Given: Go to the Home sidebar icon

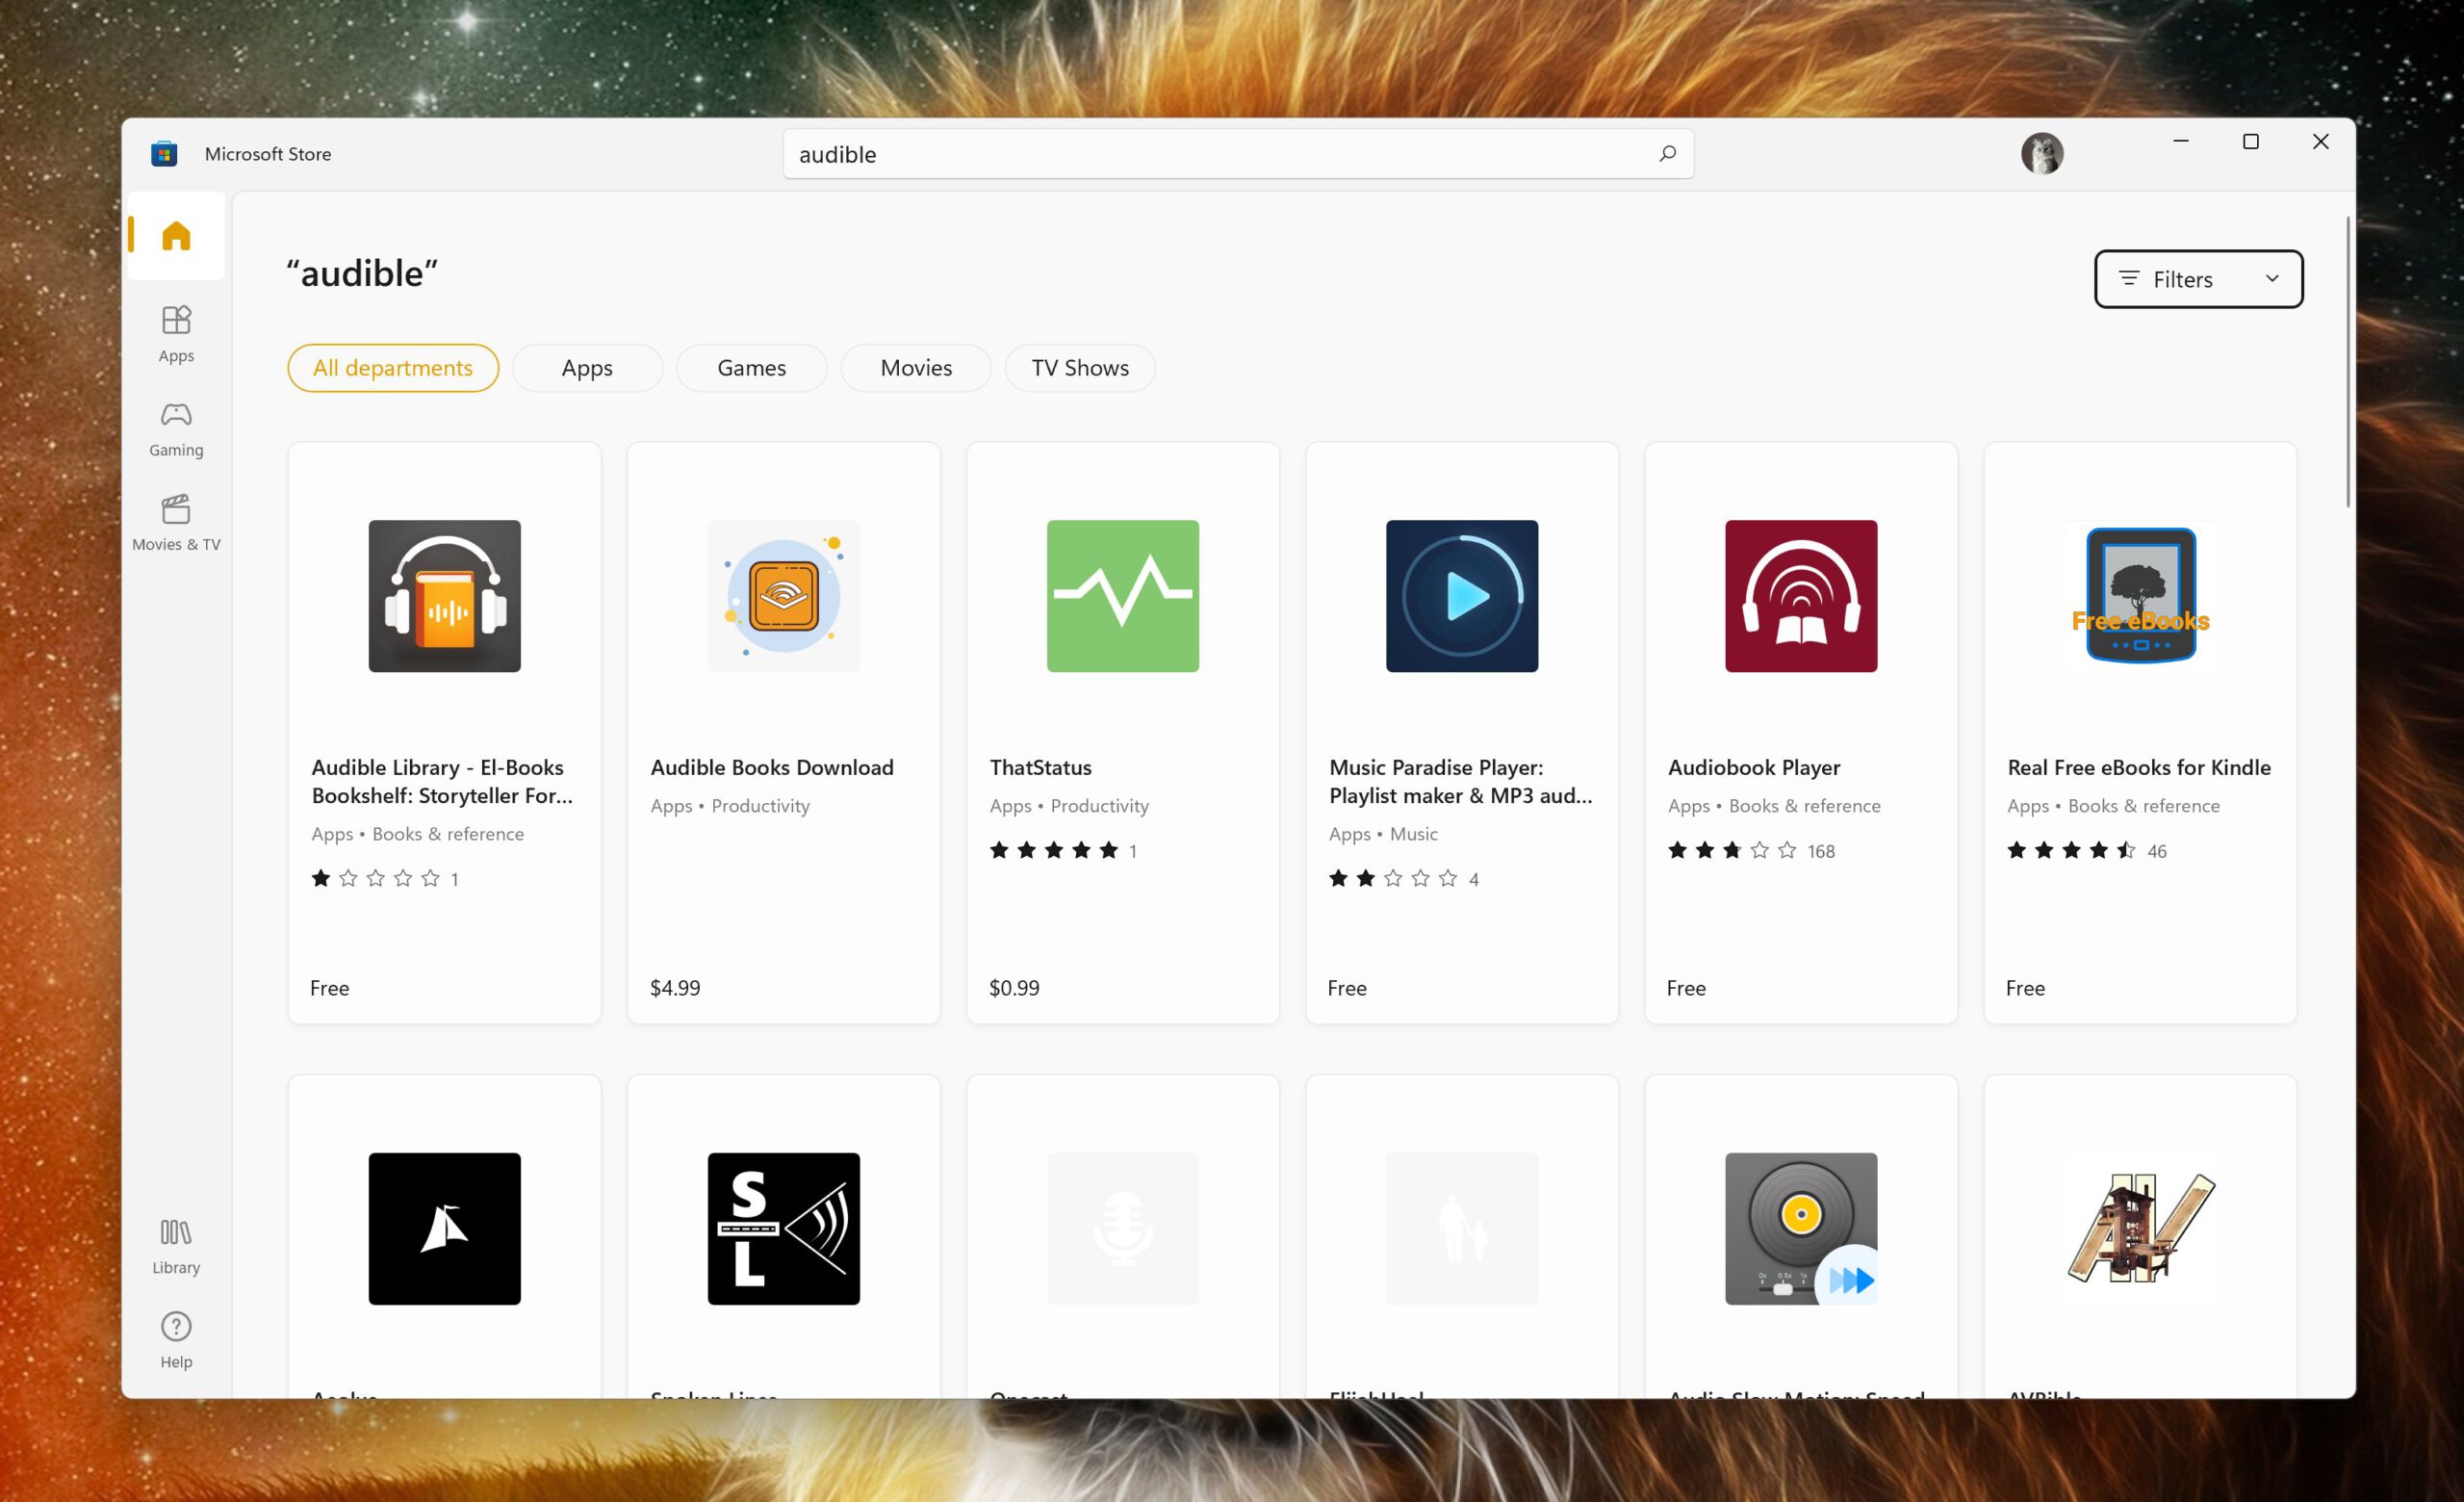Looking at the screenshot, I should click(x=176, y=236).
